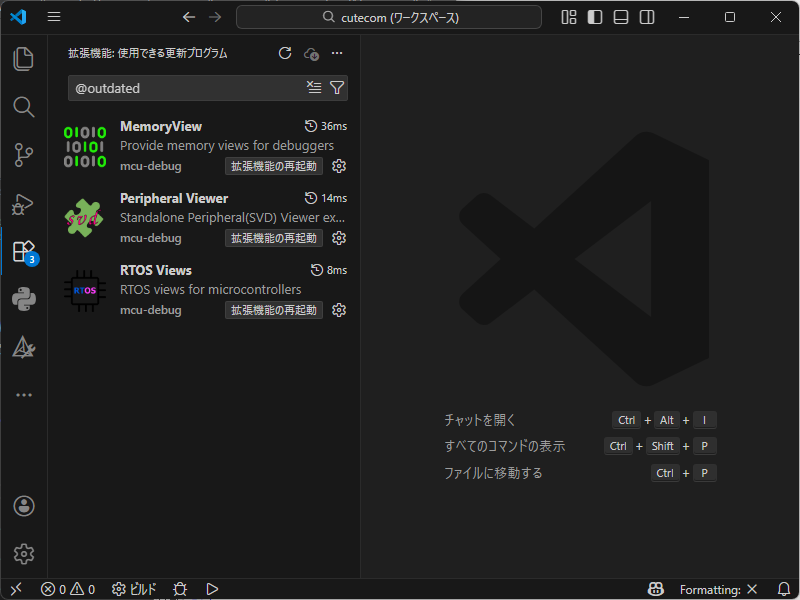Open the Source Control view
Screen dimensions: 800x600
click(23, 155)
